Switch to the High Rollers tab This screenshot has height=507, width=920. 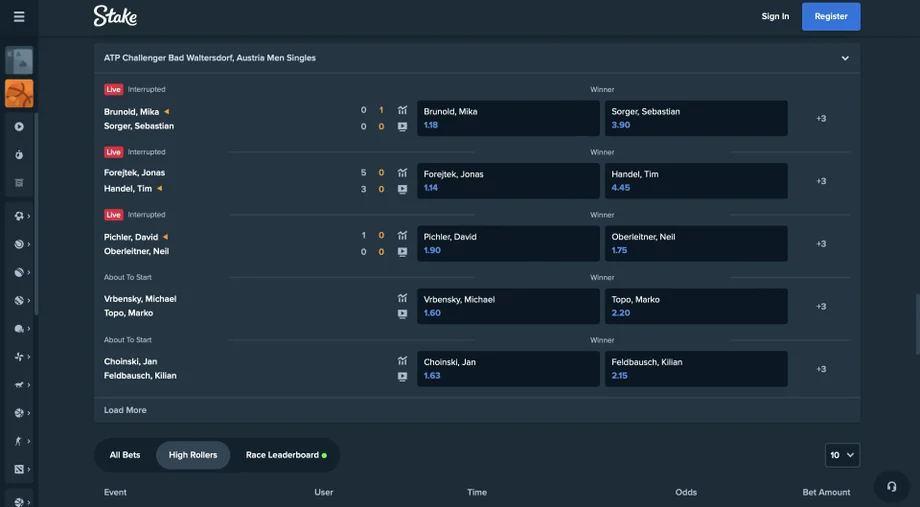193,455
